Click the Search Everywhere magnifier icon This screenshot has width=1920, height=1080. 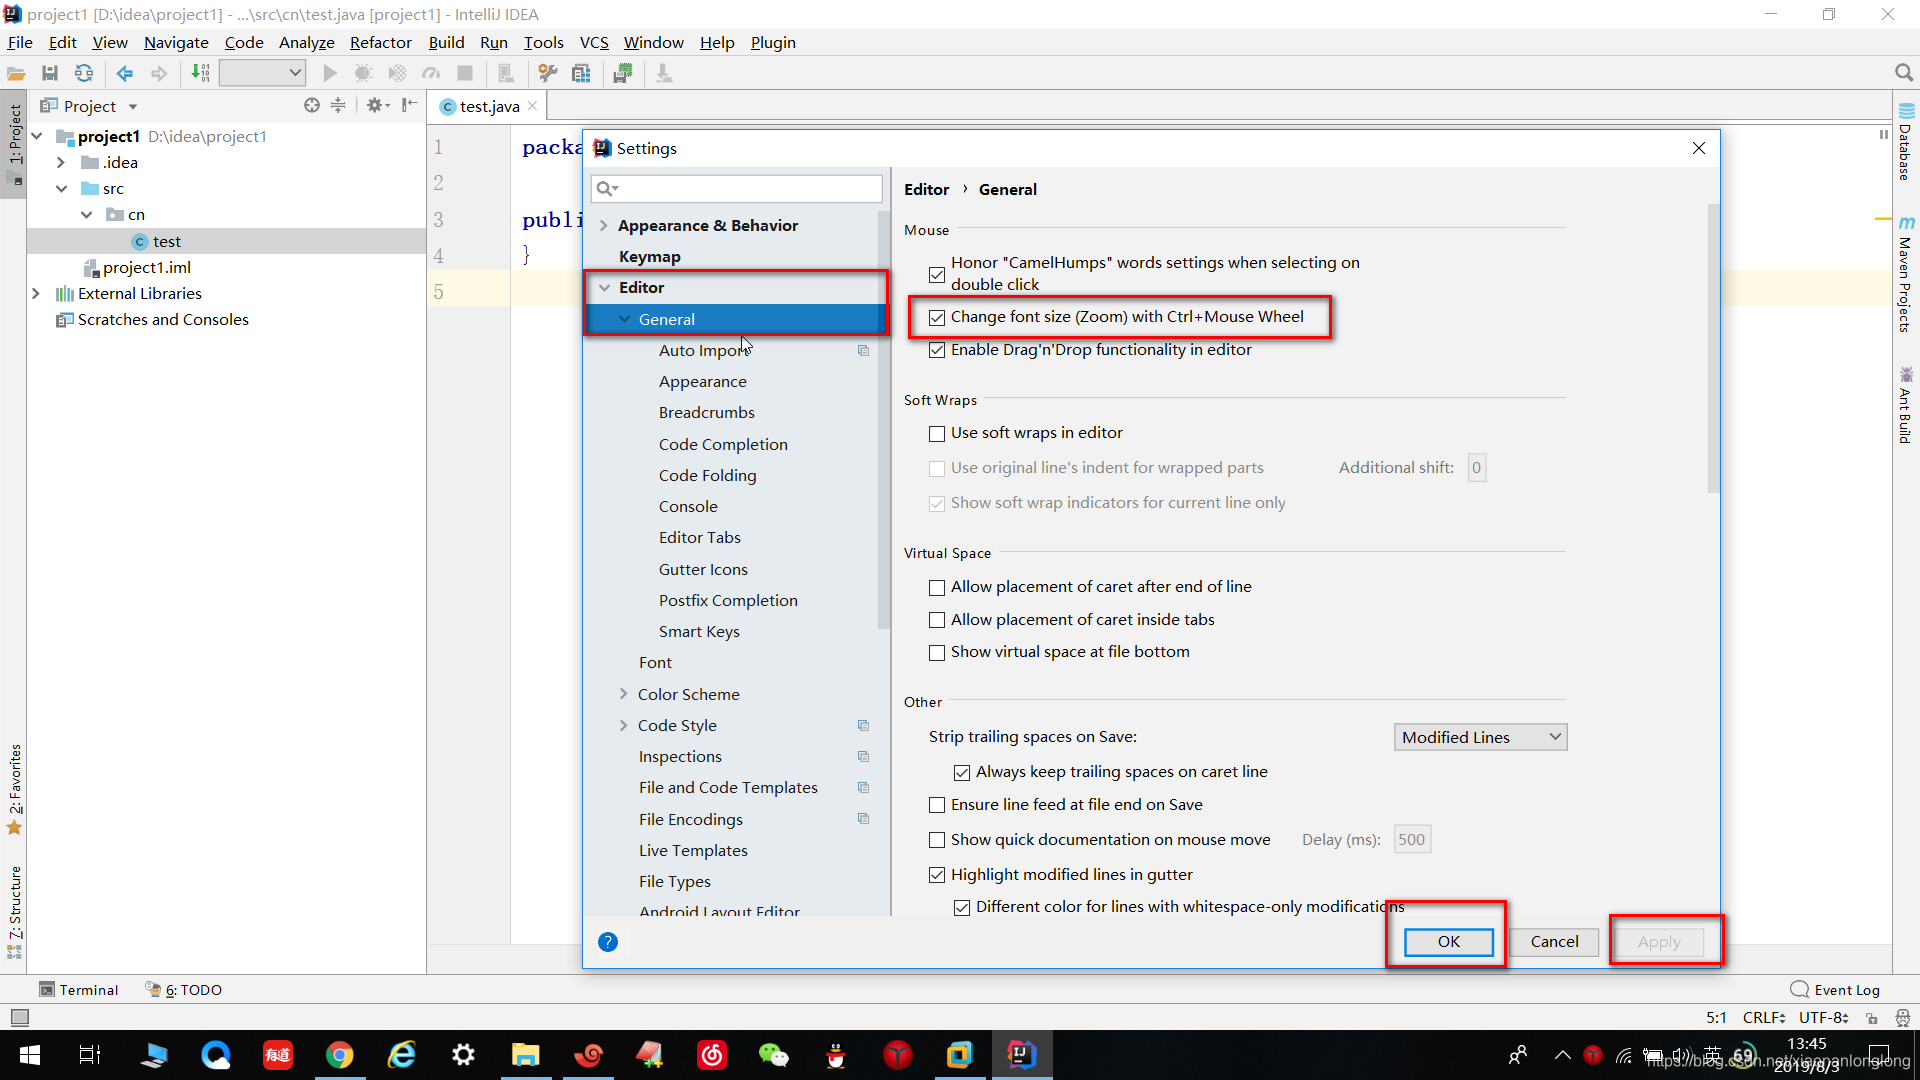tap(1903, 73)
